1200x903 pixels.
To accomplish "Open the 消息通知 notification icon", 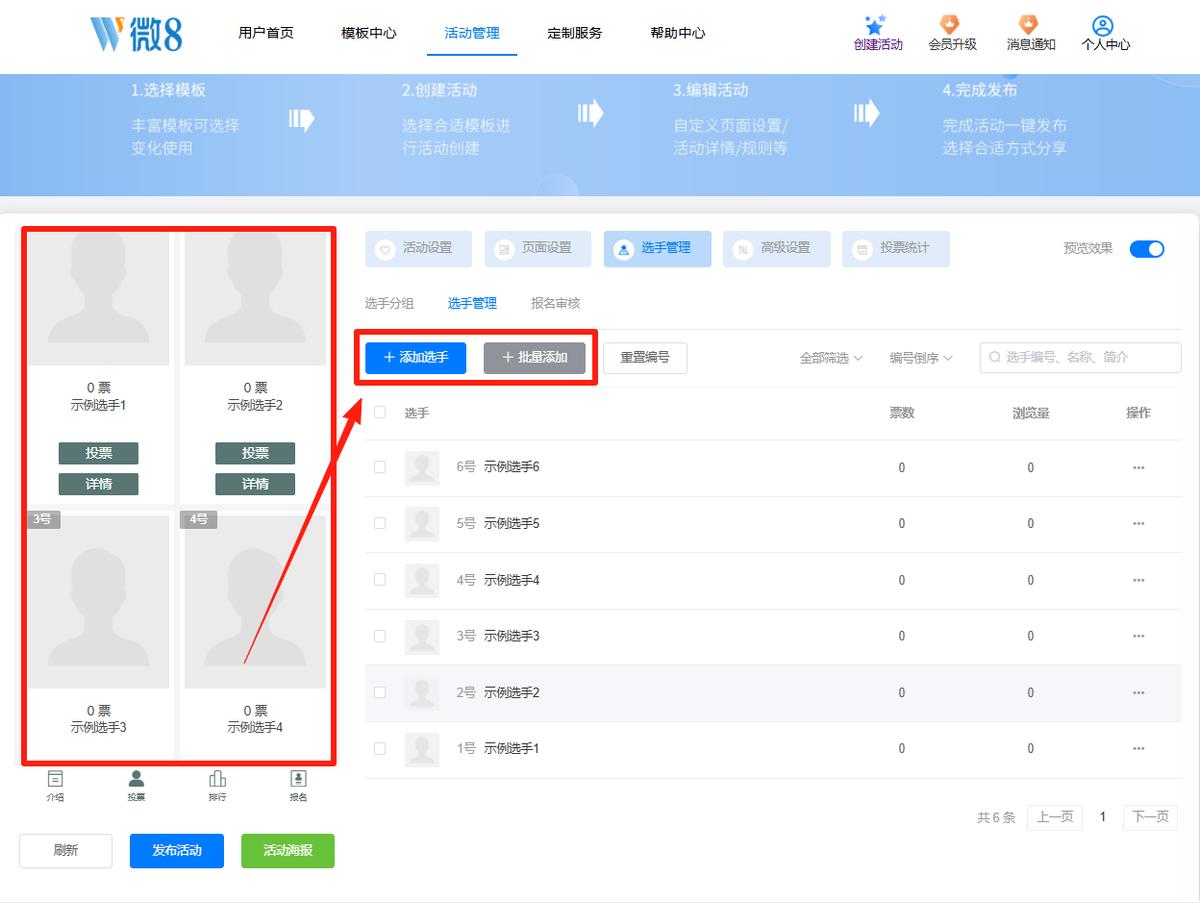I will (1029, 25).
